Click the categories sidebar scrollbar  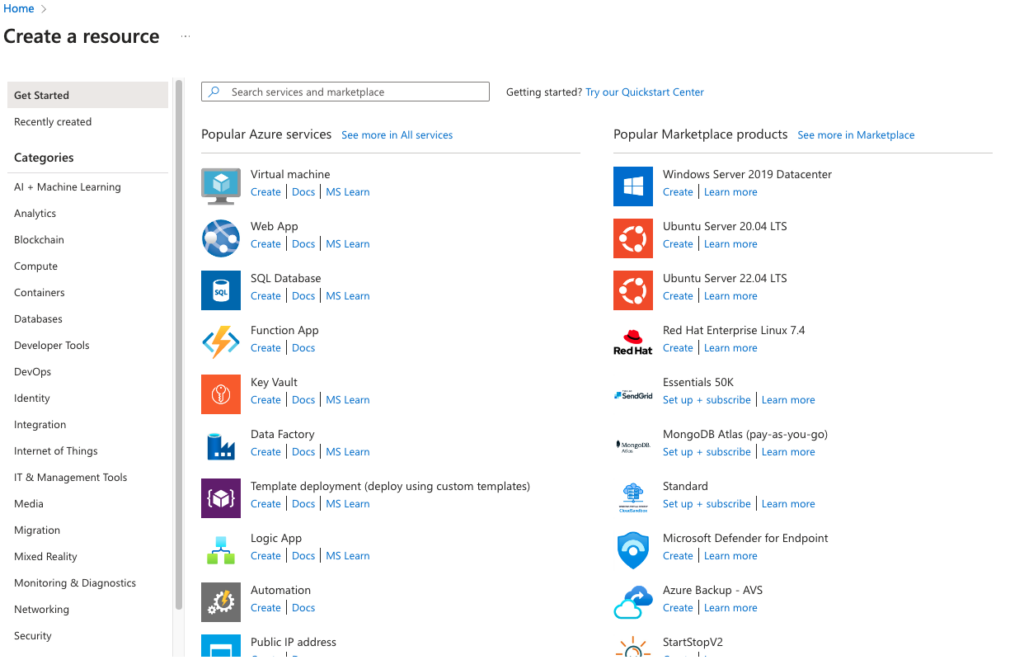click(x=179, y=345)
